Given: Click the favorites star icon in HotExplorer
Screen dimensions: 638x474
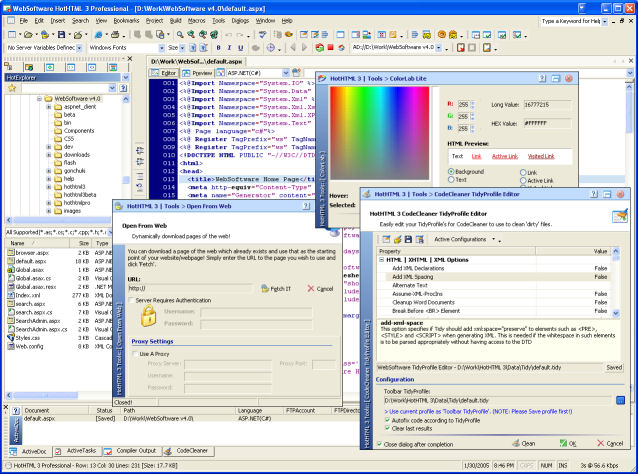Looking at the screenshot, I should click(12, 88).
